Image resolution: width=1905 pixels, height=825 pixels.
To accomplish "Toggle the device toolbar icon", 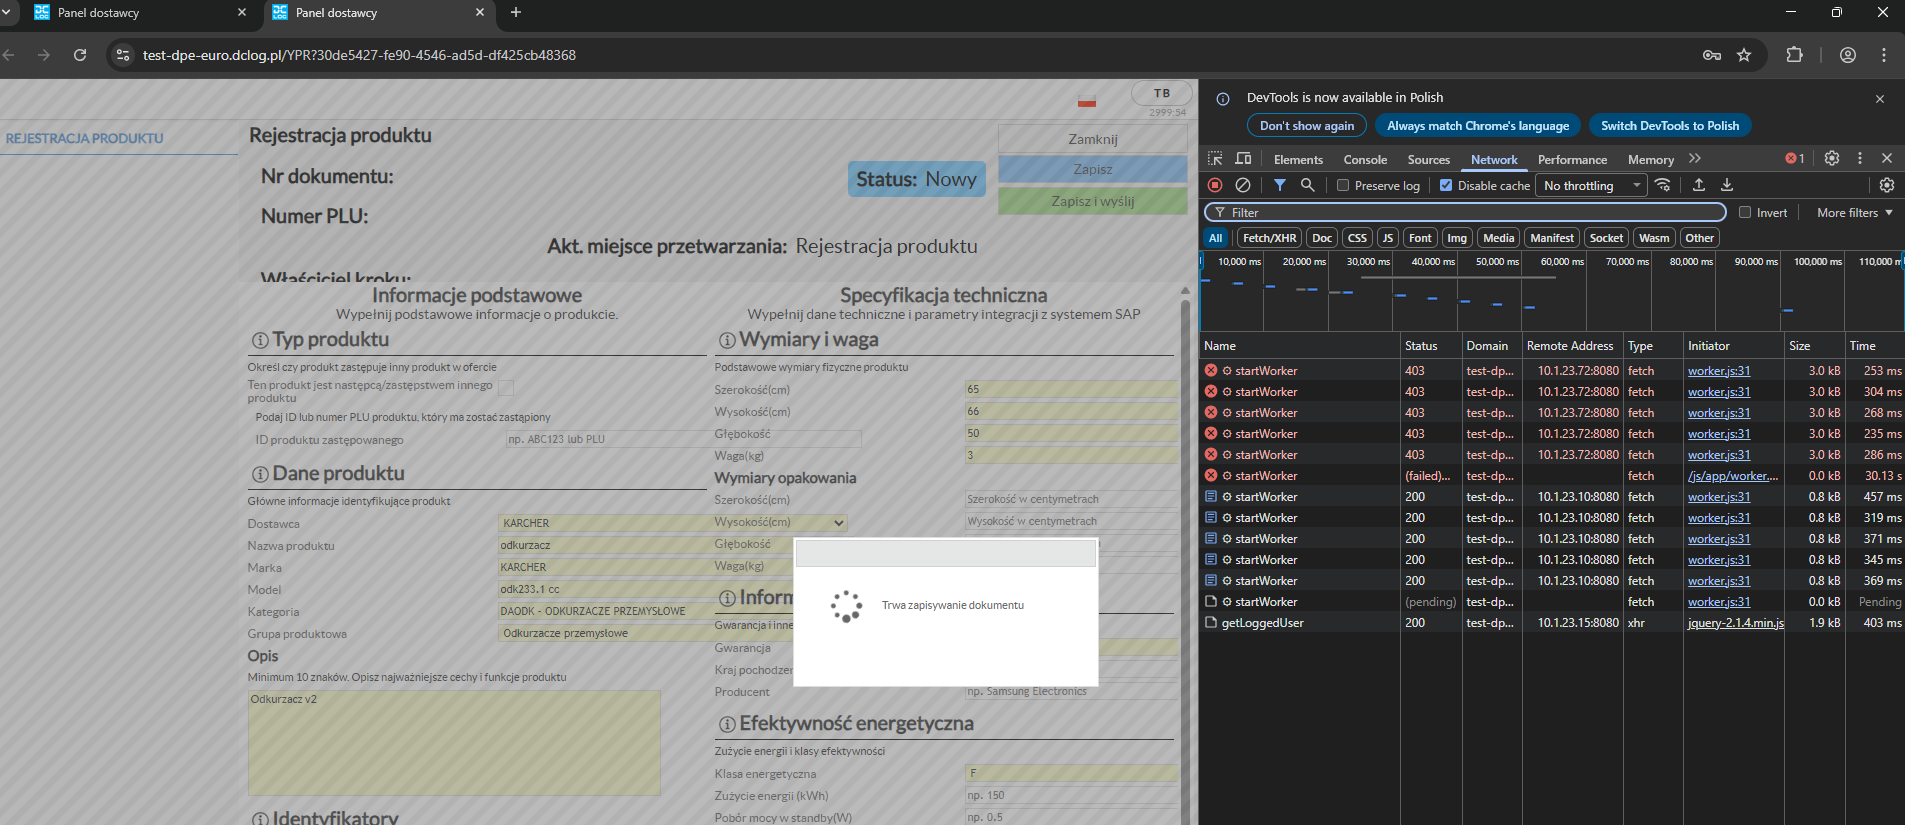I will [x=1243, y=159].
